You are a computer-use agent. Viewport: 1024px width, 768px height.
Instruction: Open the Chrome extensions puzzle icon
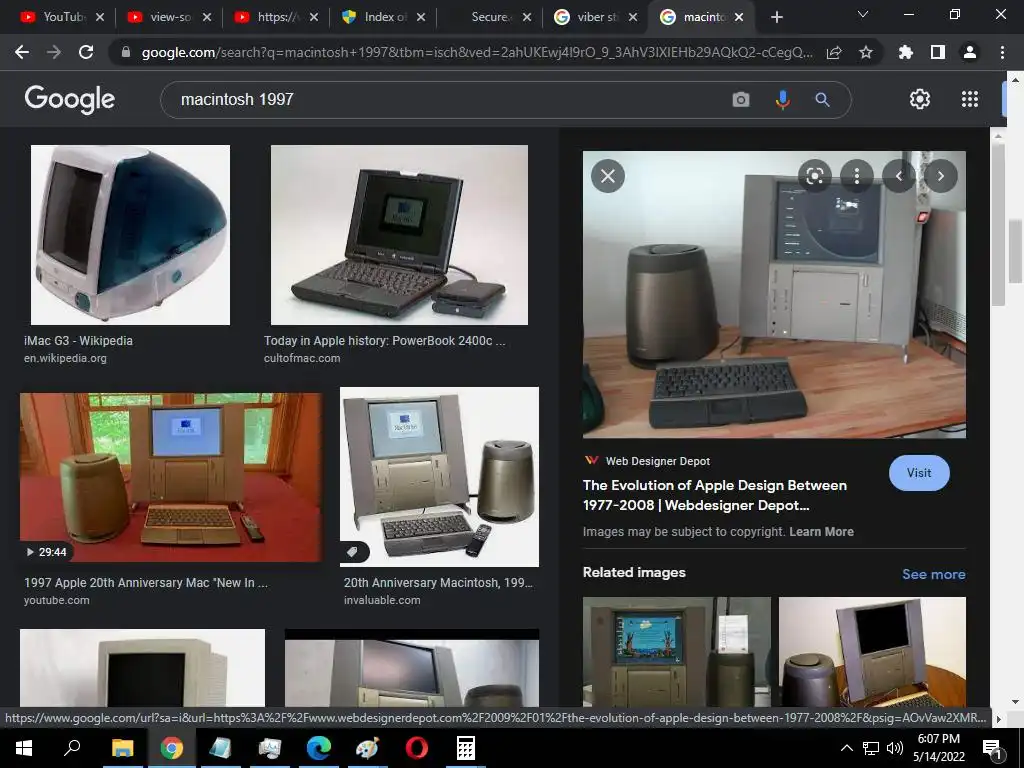coord(905,52)
